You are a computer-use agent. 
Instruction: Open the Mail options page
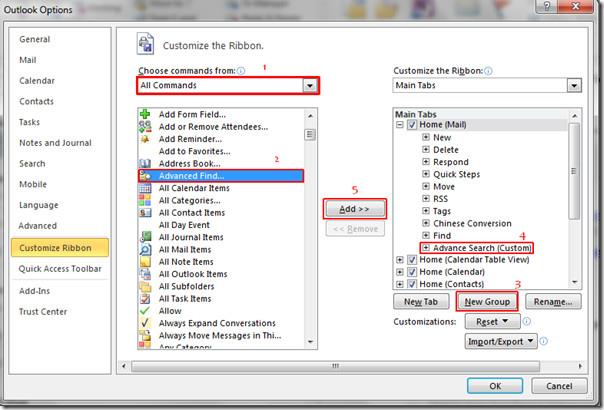pyautogui.click(x=28, y=60)
